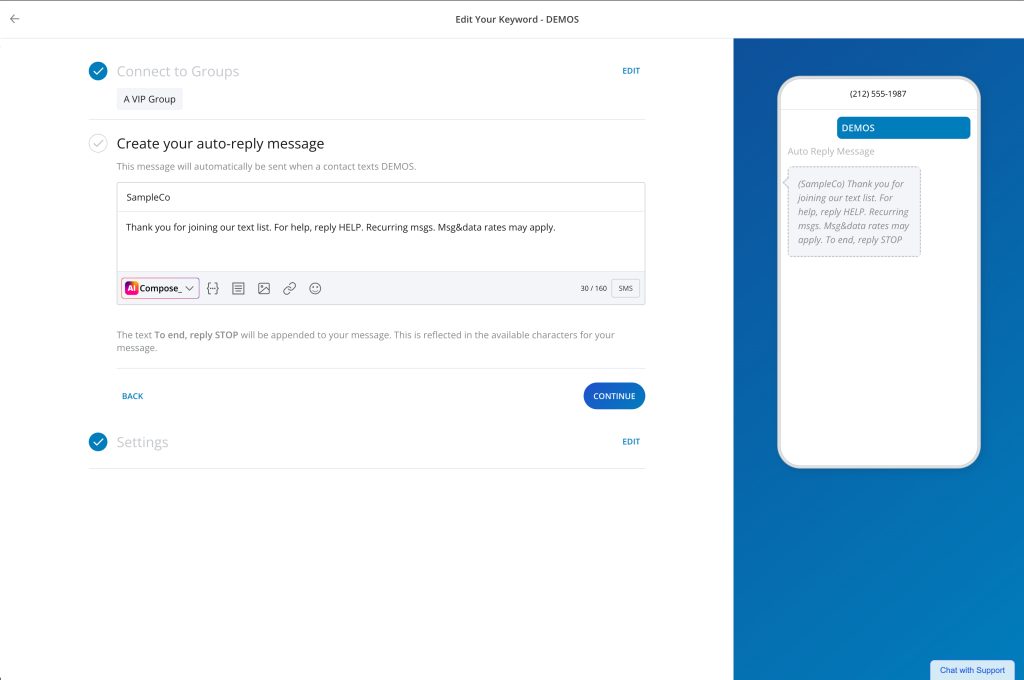This screenshot has height=680, width=1024.
Task: Open Chat with Support
Action: (971, 670)
